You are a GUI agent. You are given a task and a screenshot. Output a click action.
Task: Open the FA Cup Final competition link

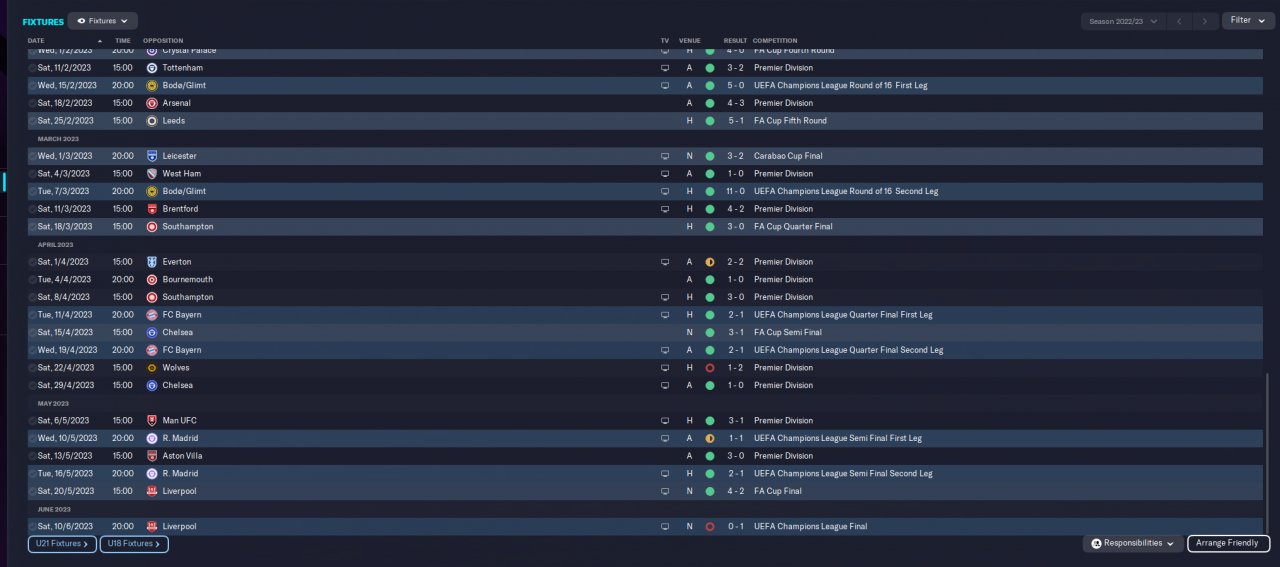click(777, 492)
